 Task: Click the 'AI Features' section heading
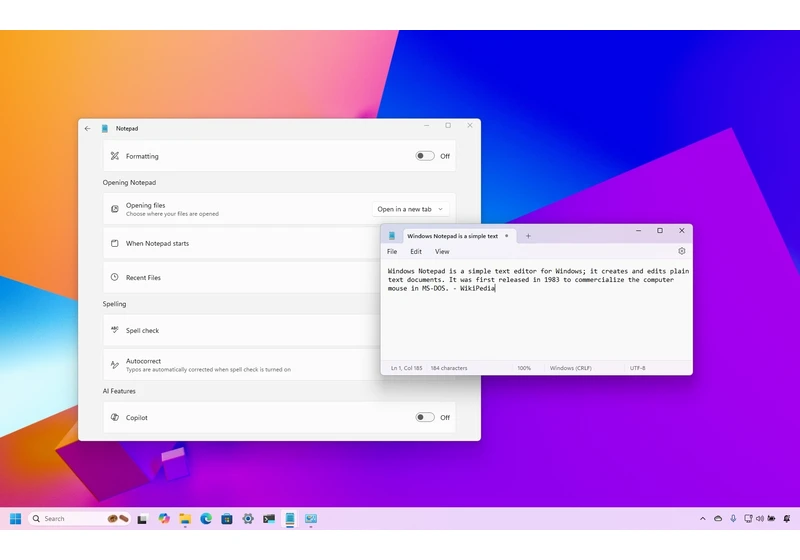119,391
